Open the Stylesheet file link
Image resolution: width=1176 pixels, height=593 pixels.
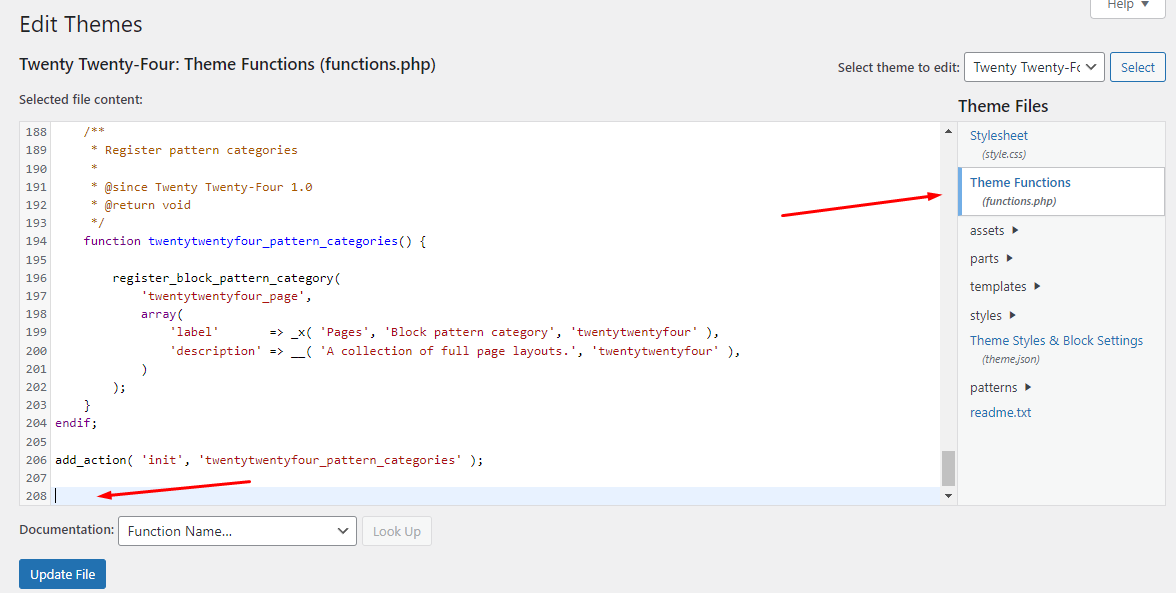(998, 136)
